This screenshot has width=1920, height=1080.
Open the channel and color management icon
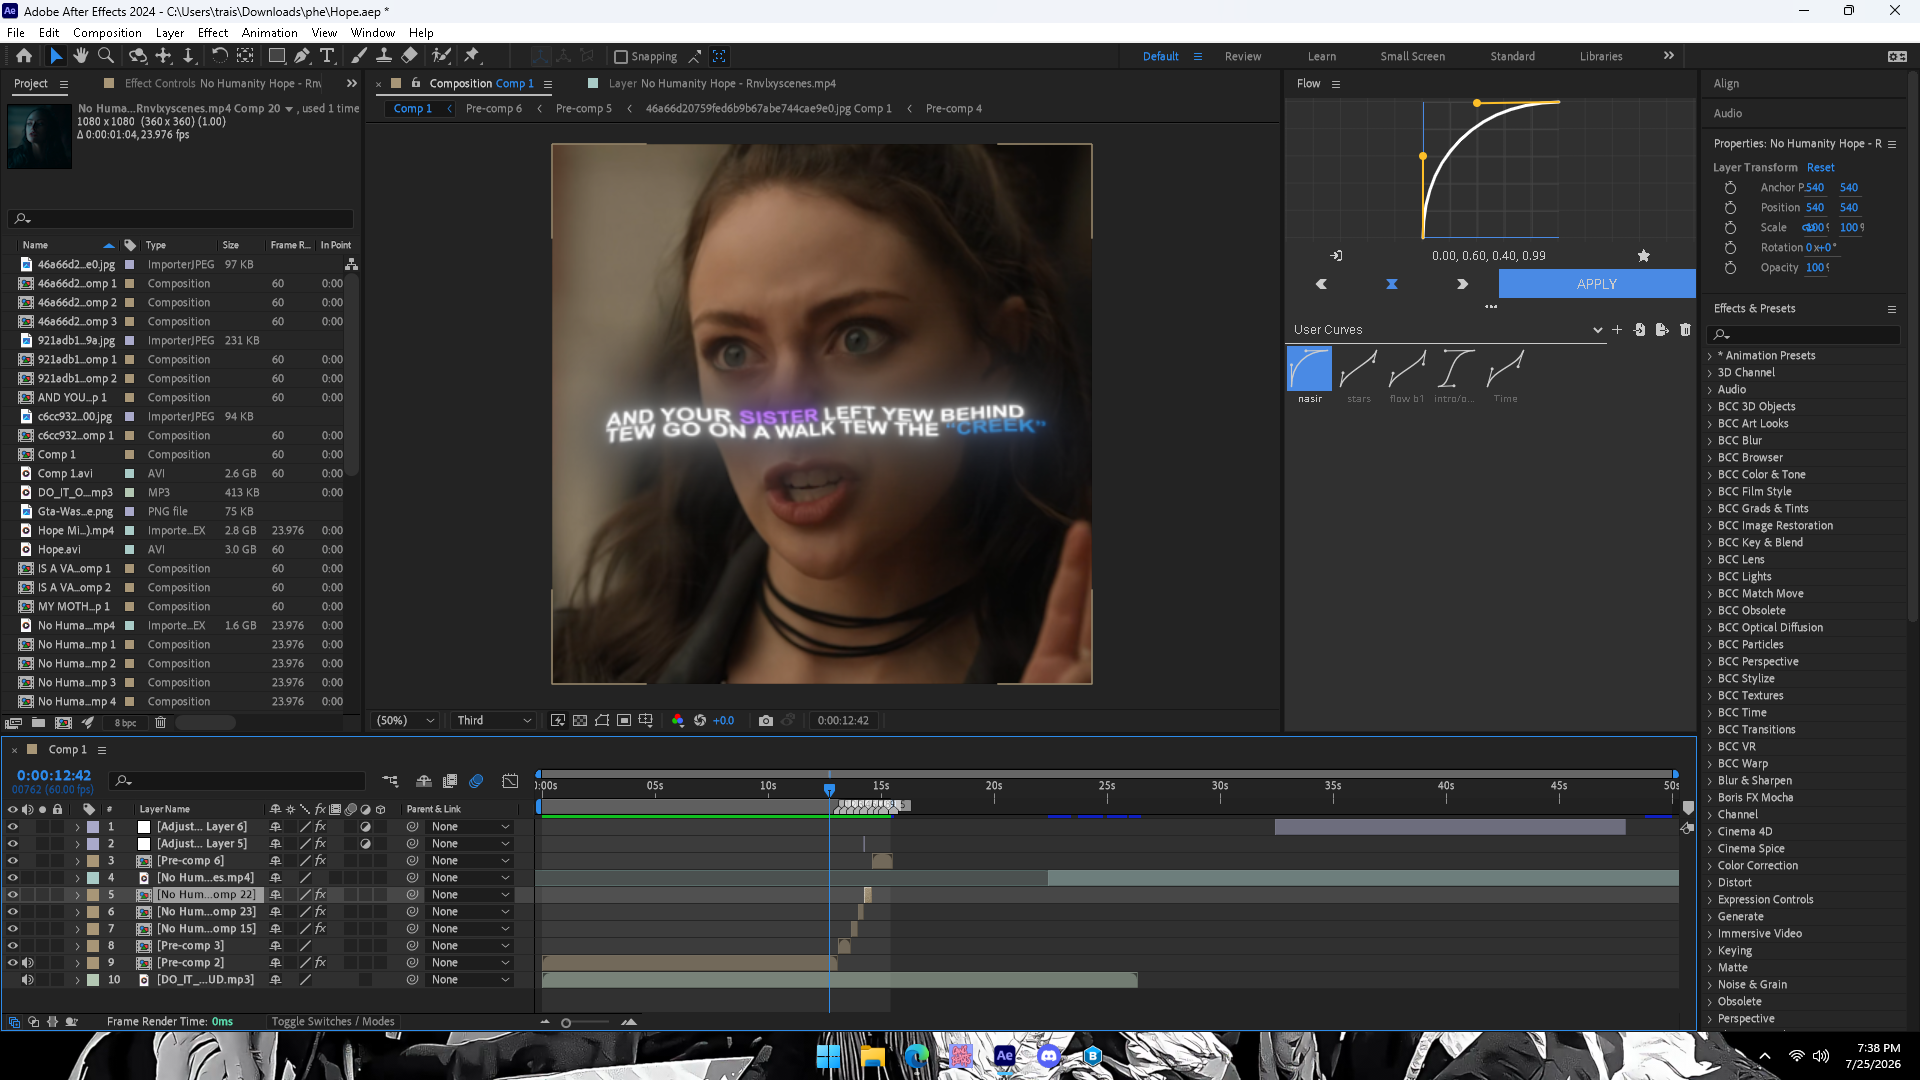coord(678,720)
